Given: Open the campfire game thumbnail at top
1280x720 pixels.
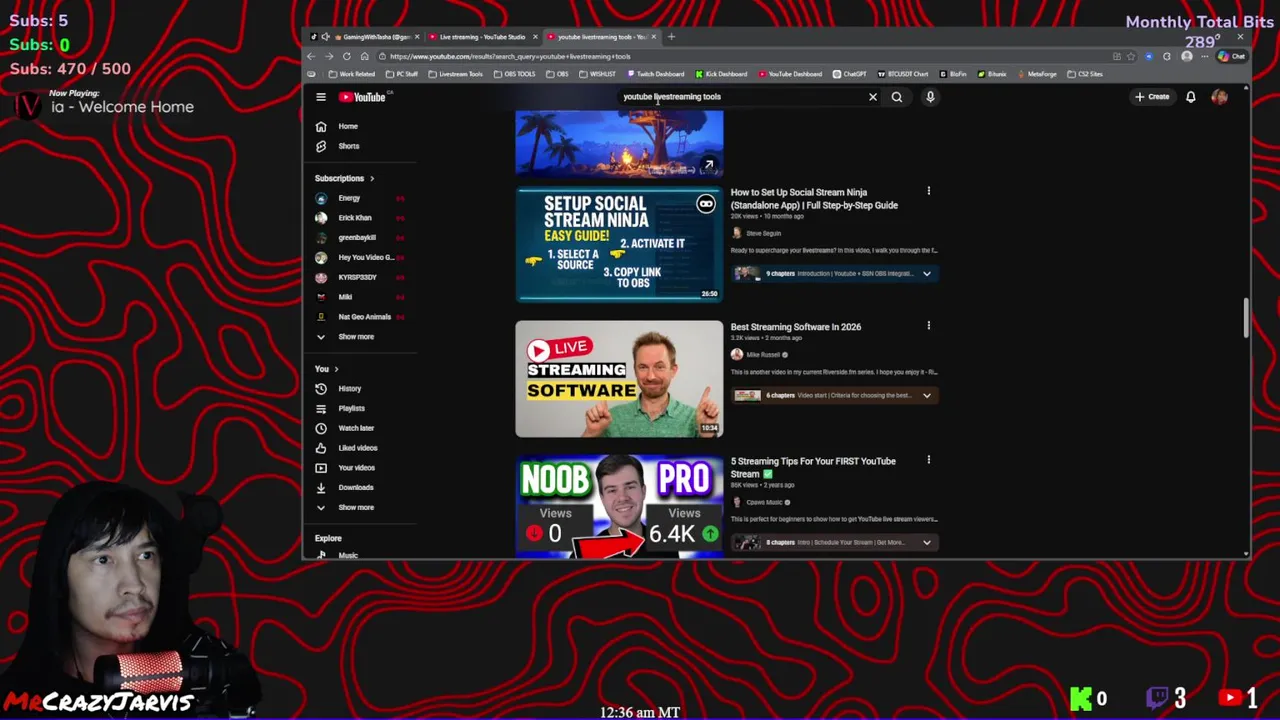Looking at the screenshot, I should click(619, 144).
